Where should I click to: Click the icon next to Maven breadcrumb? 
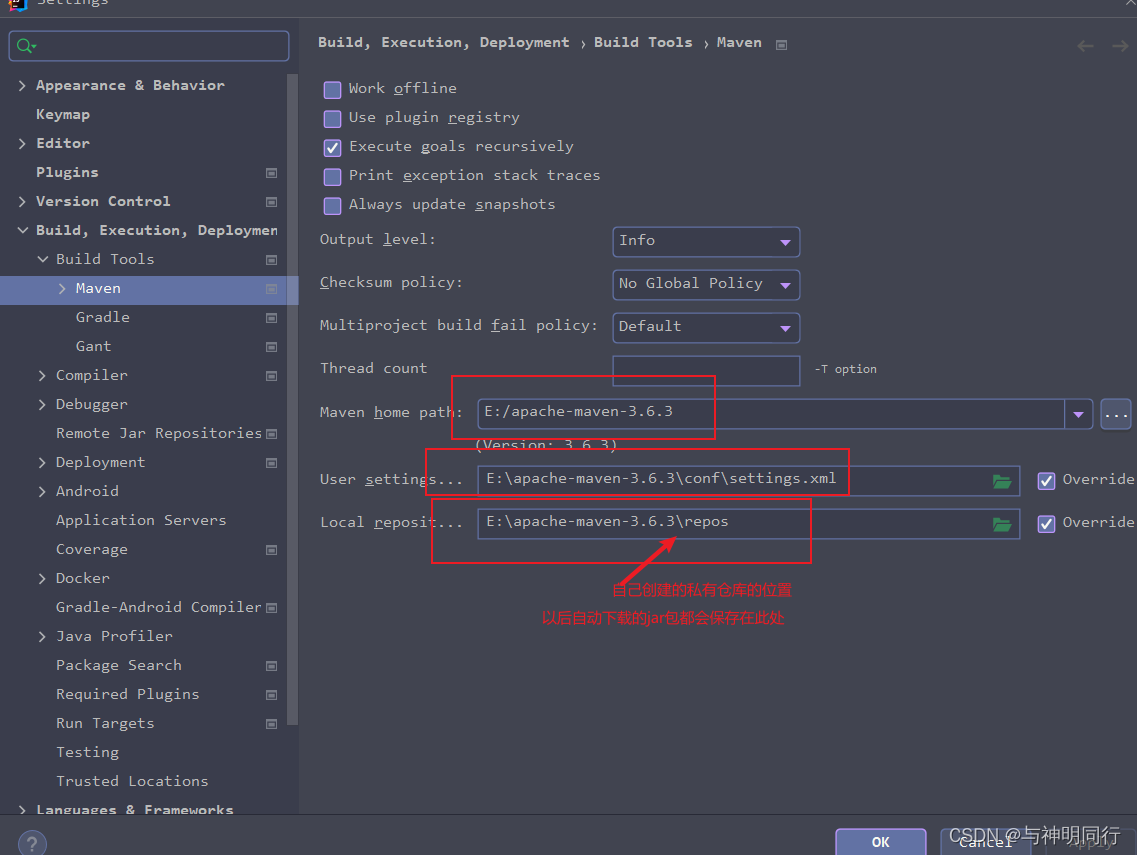pos(781,44)
